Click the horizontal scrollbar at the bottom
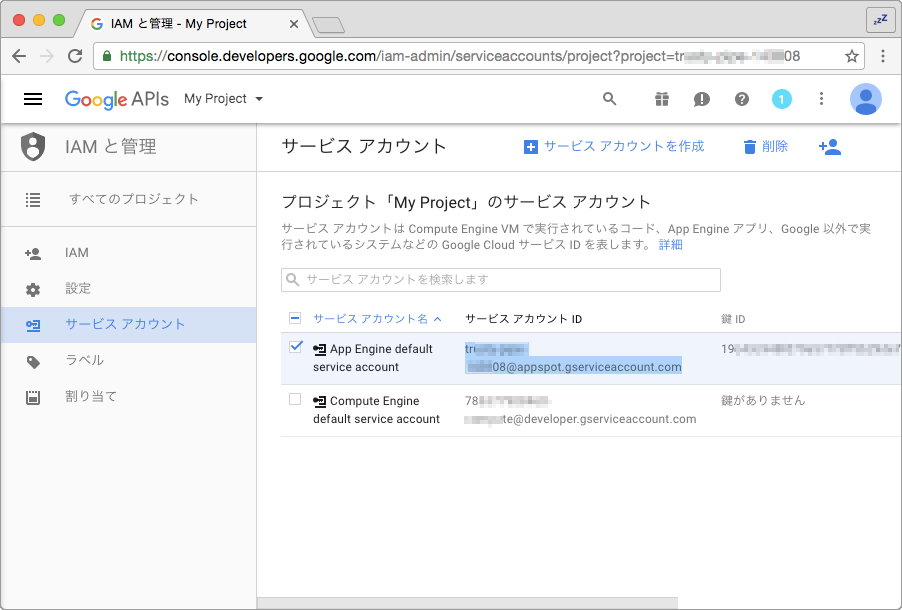This screenshot has width=902, height=610. coord(467,603)
